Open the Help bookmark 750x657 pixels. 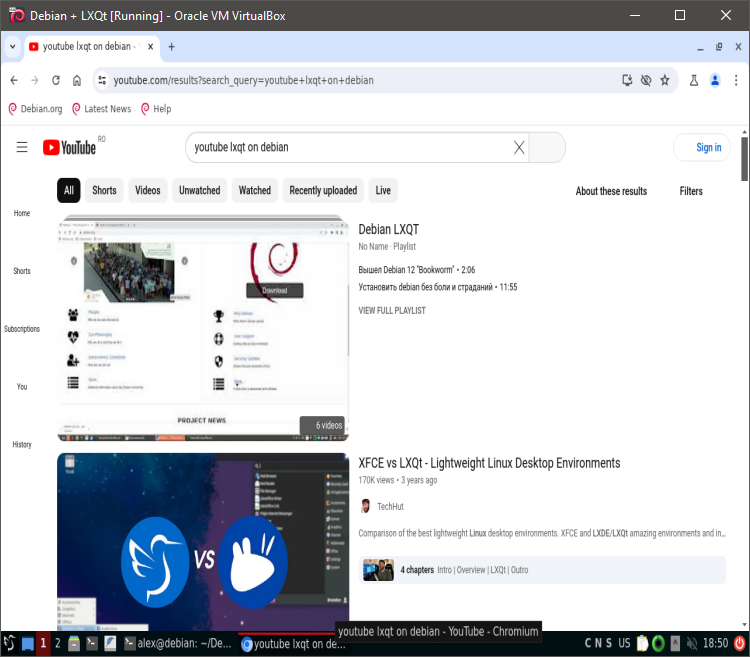pyautogui.click(x=156, y=109)
